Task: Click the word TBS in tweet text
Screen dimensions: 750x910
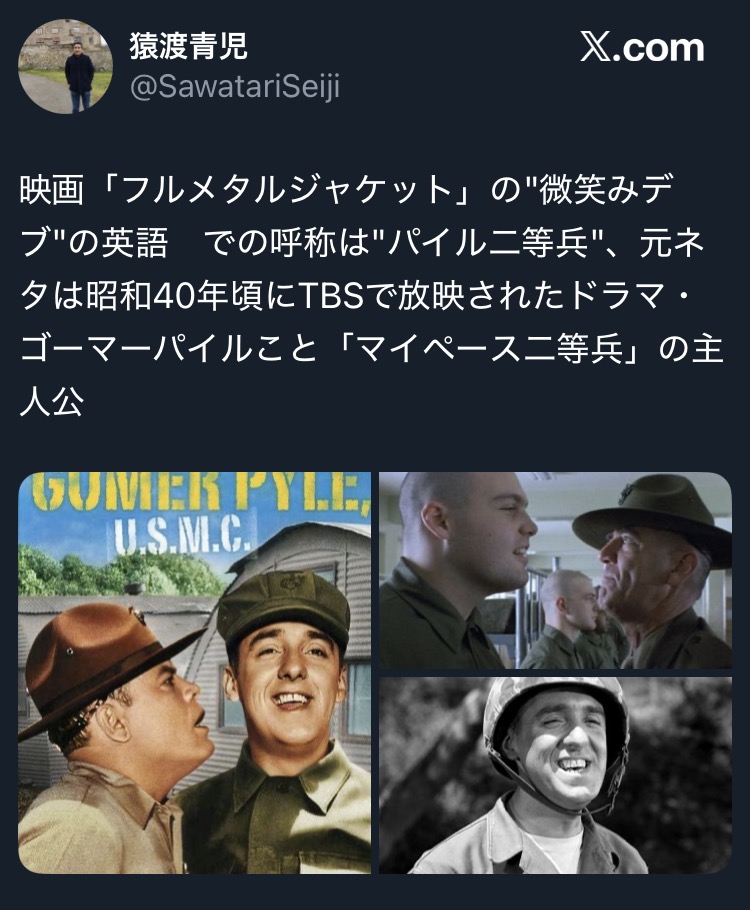Action: pos(331,296)
